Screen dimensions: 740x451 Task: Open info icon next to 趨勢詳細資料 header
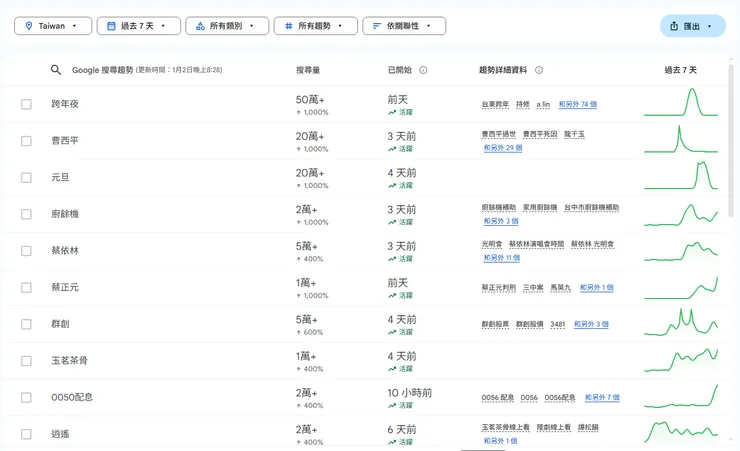click(538, 70)
